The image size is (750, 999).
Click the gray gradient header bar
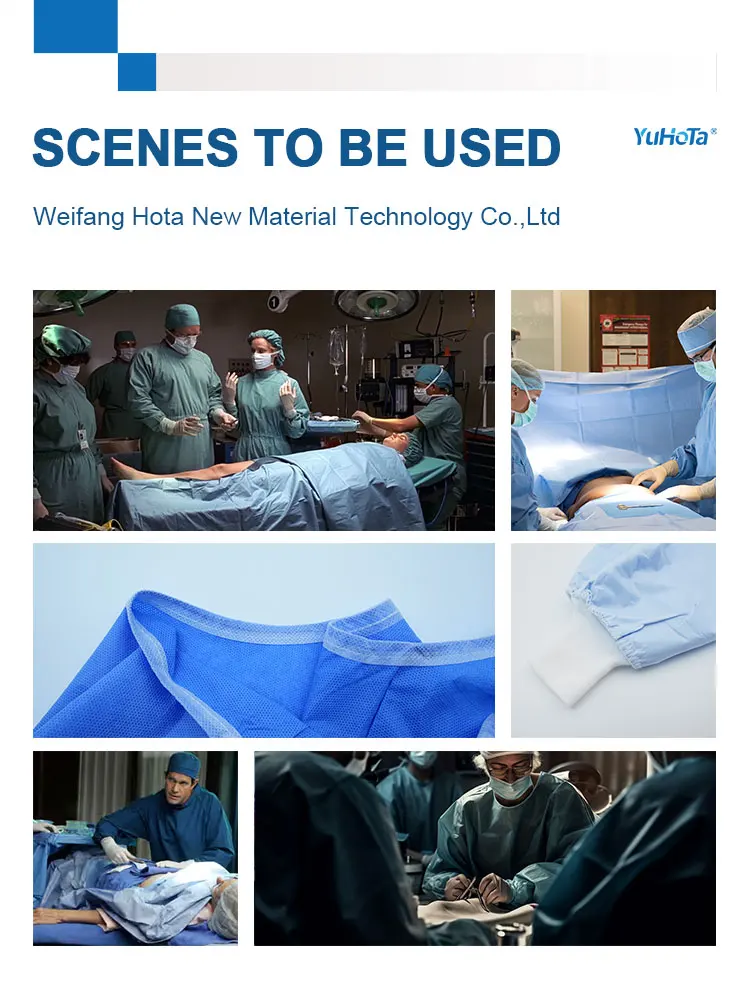pyautogui.click(x=436, y=71)
